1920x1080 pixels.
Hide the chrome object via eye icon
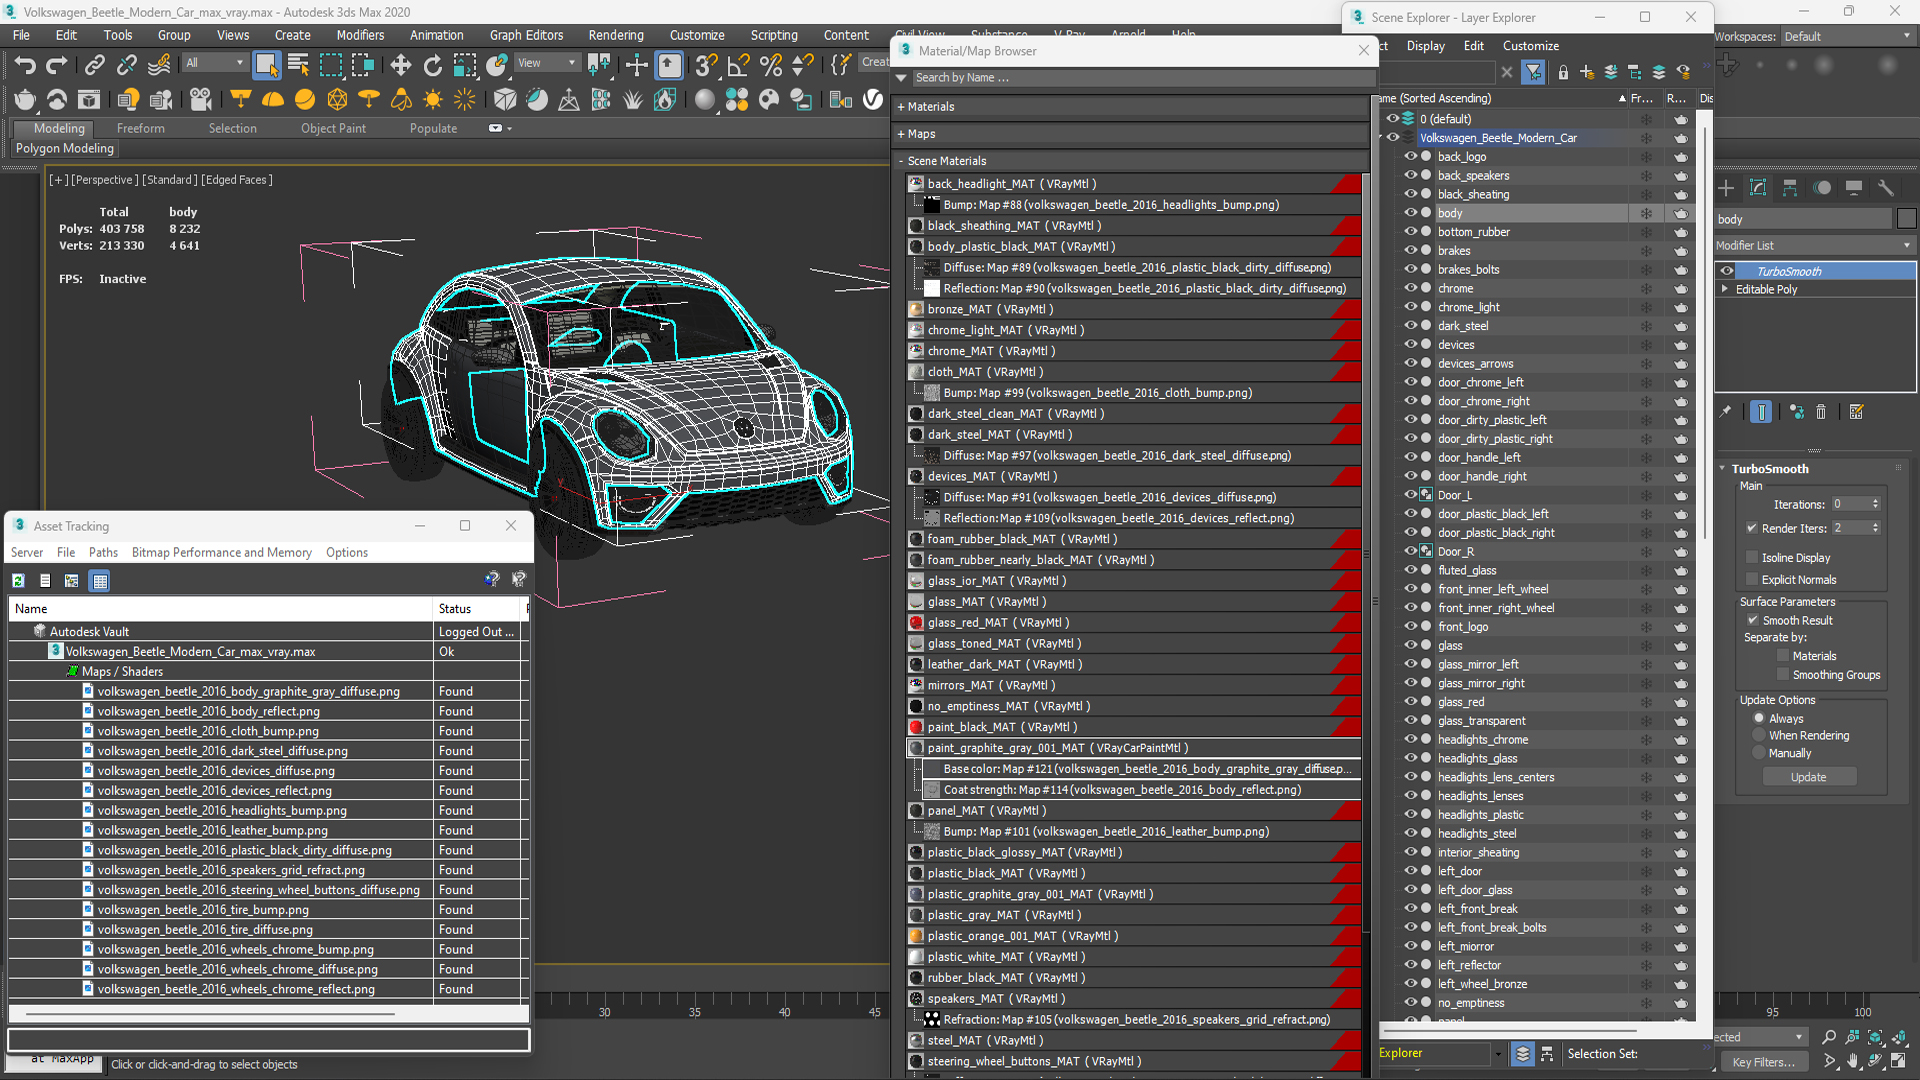coord(1410,288)
